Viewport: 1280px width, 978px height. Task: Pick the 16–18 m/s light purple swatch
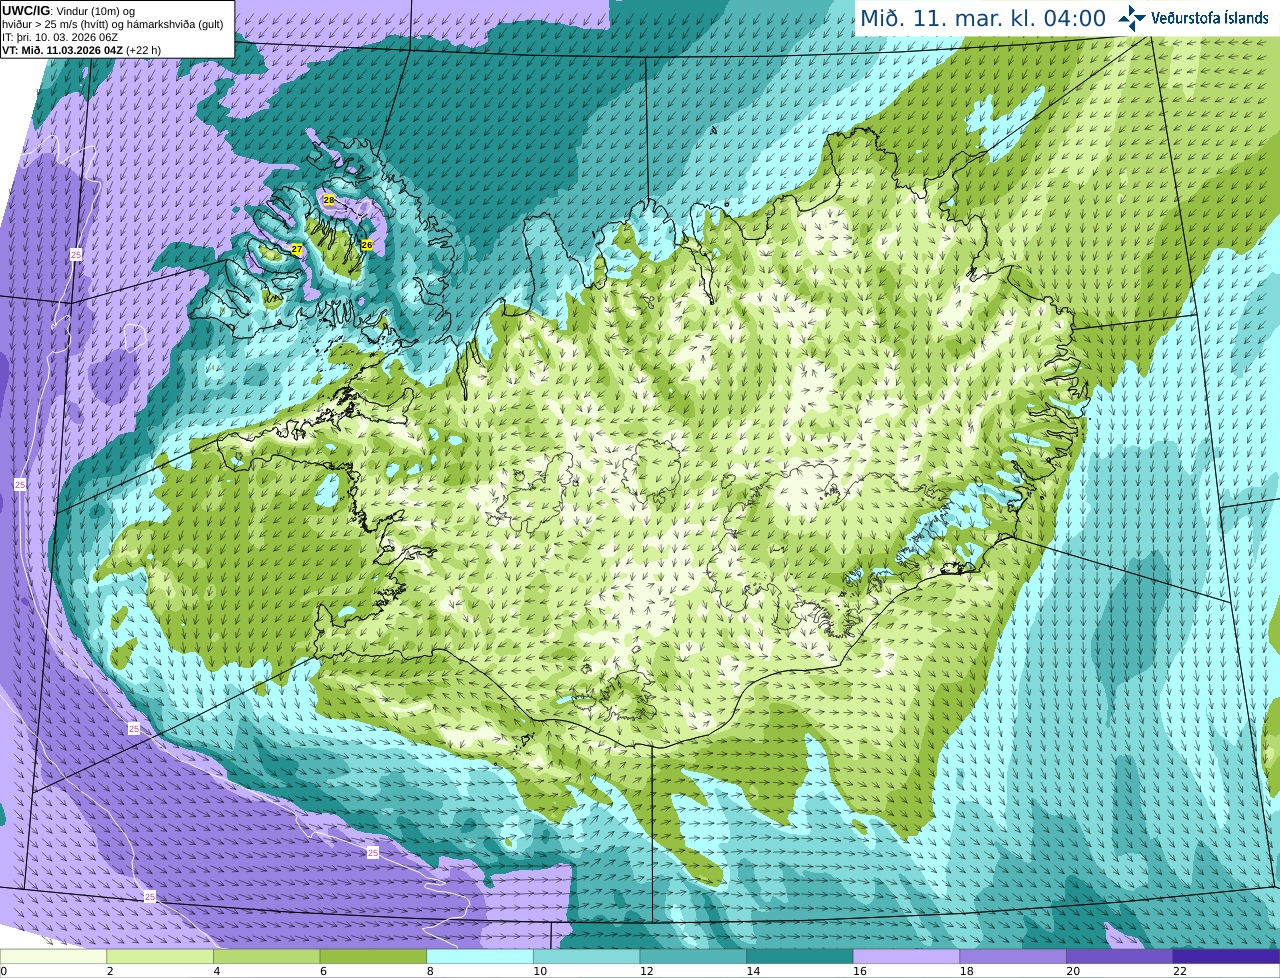[907, 957]
